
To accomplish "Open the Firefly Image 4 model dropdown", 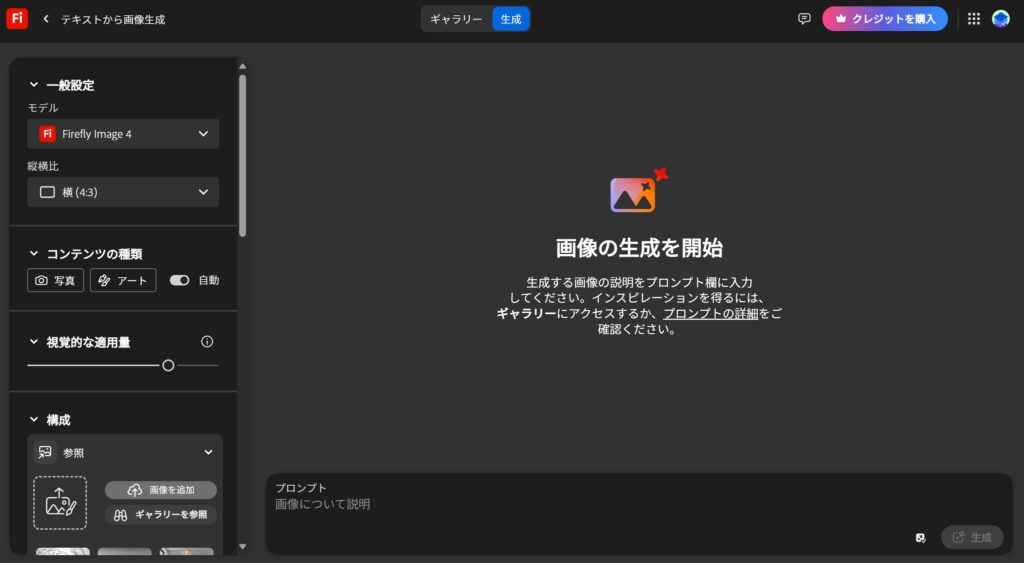I will tap(123, 134).
